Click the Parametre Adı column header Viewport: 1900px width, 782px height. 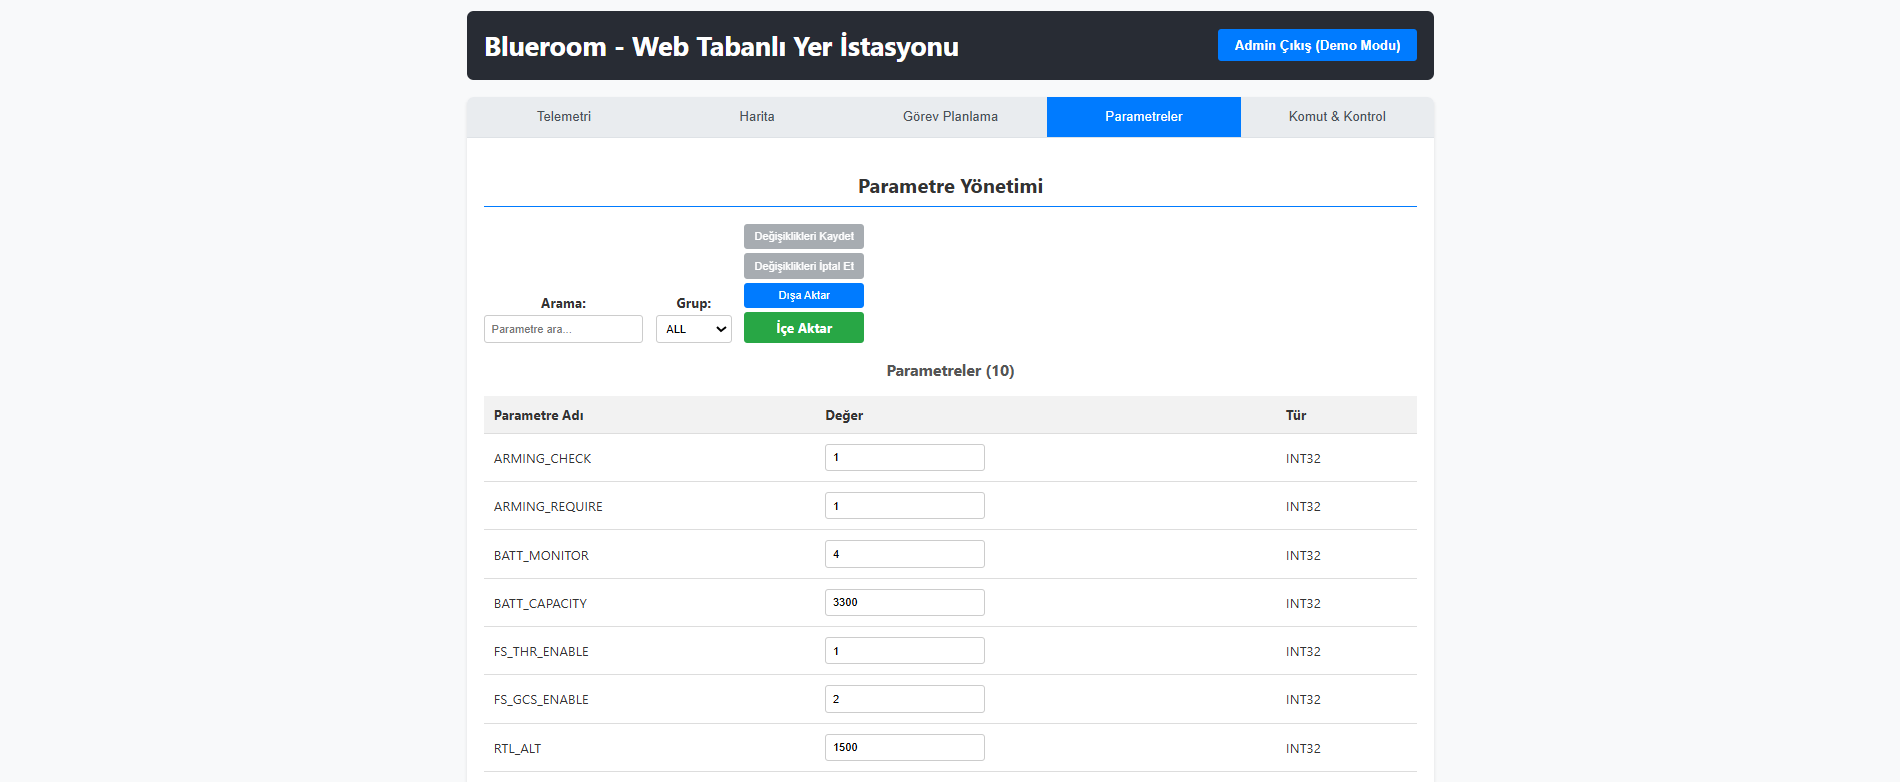[x=539, y=415]
